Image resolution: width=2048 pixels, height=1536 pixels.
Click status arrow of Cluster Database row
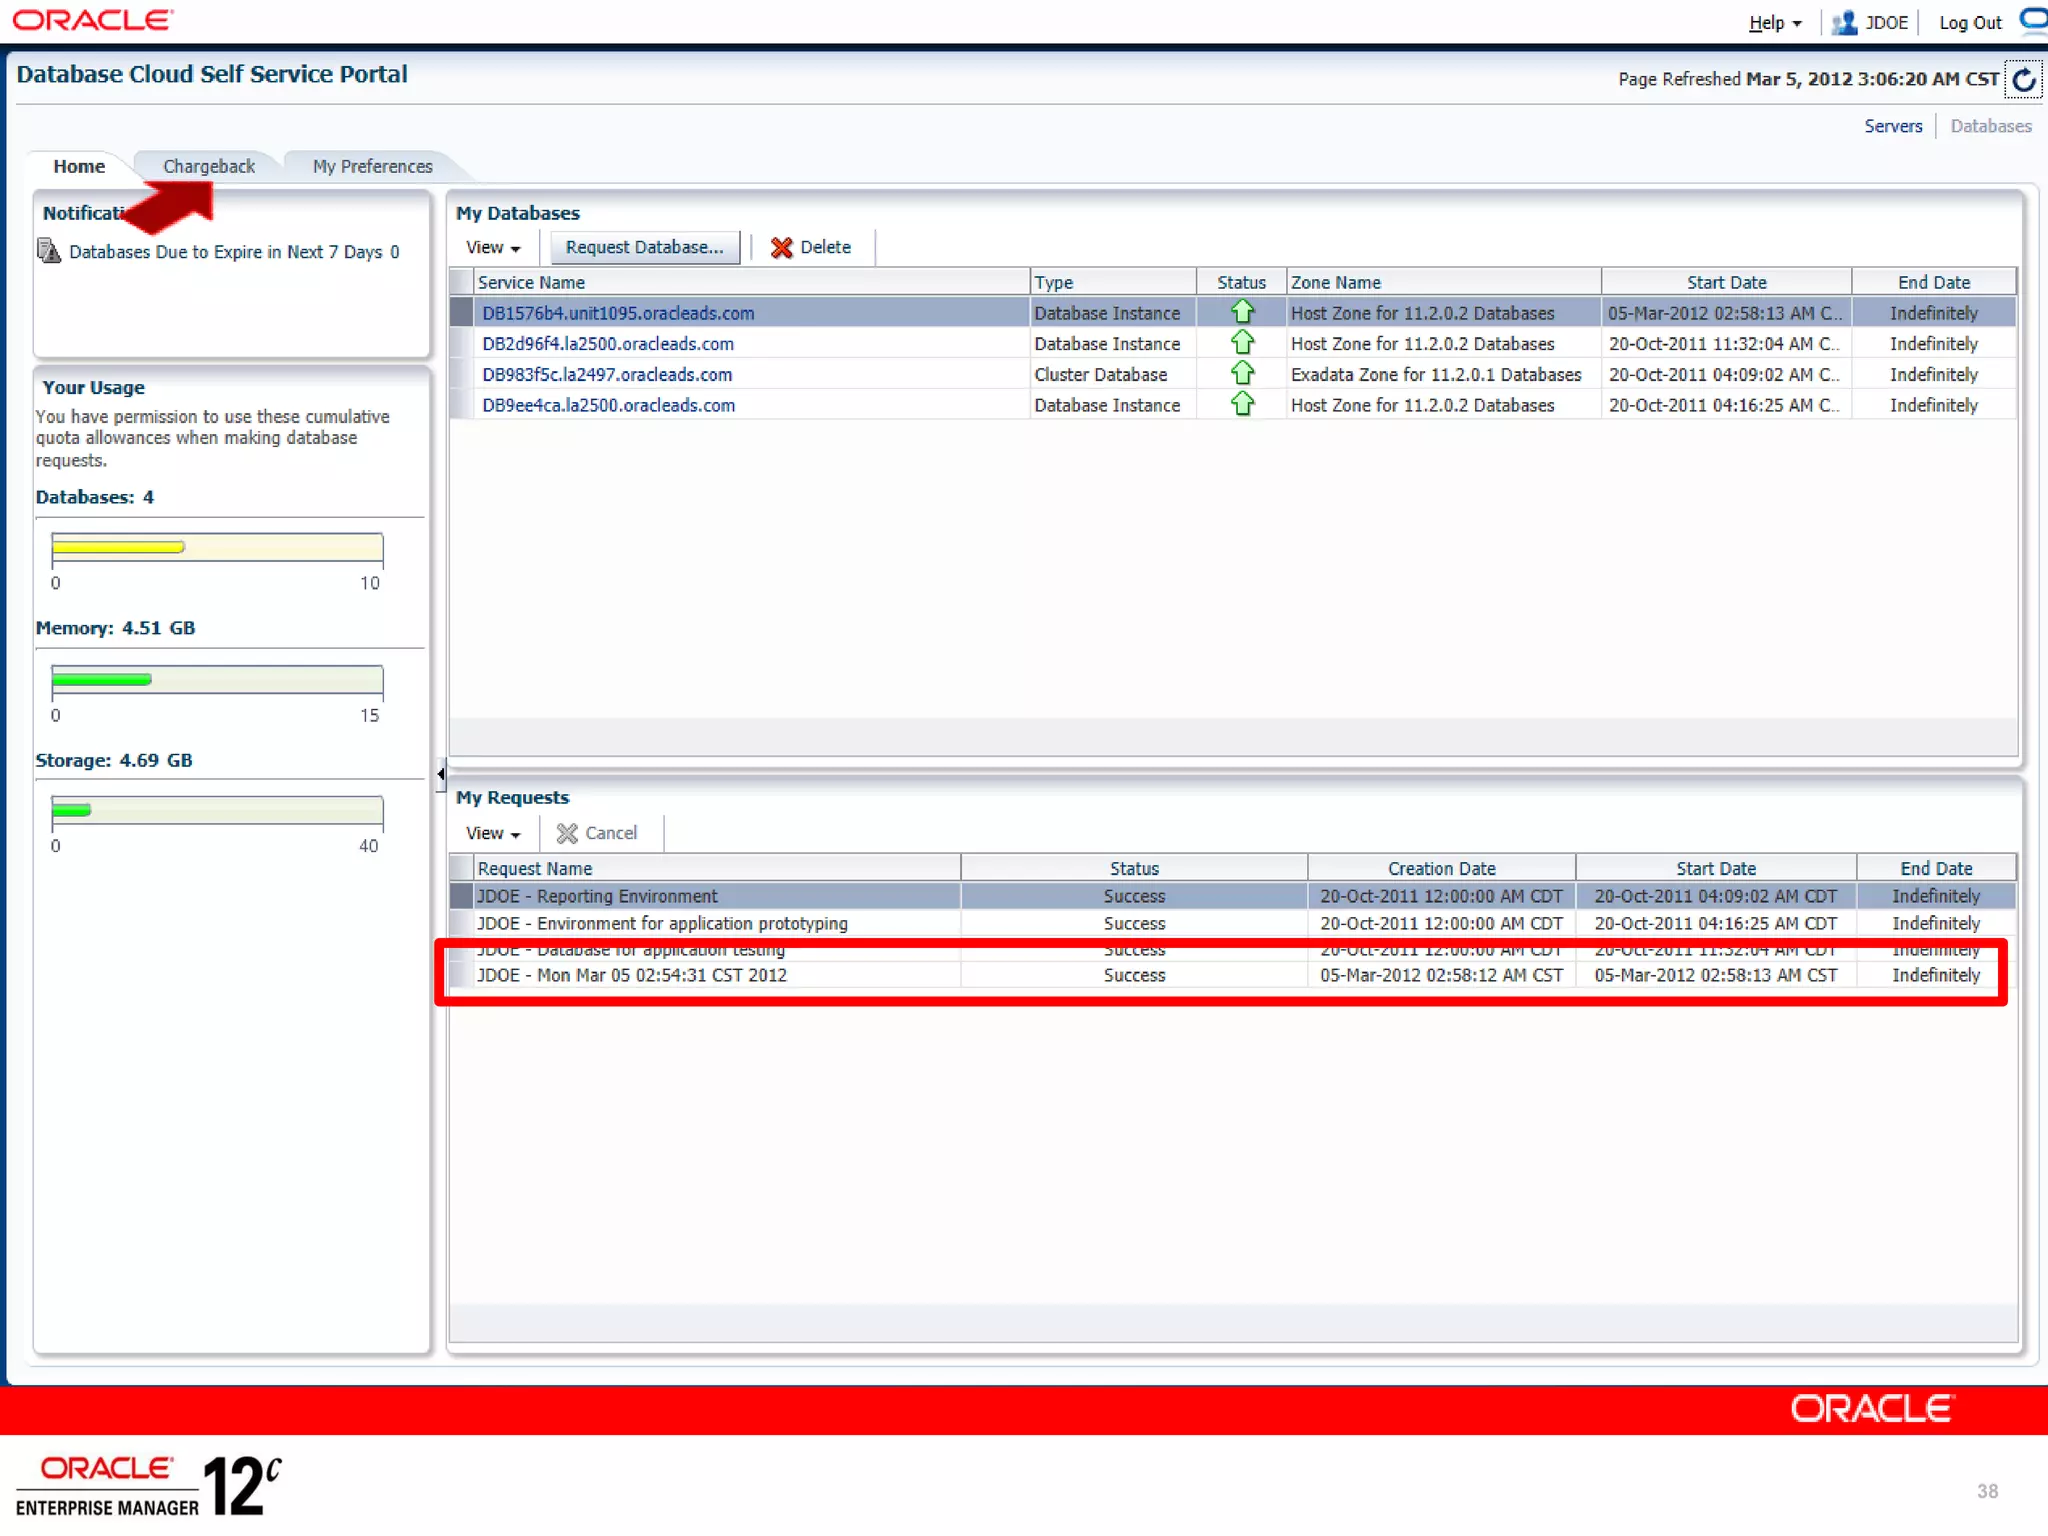pyautogui.click(x=1242, y=374)
